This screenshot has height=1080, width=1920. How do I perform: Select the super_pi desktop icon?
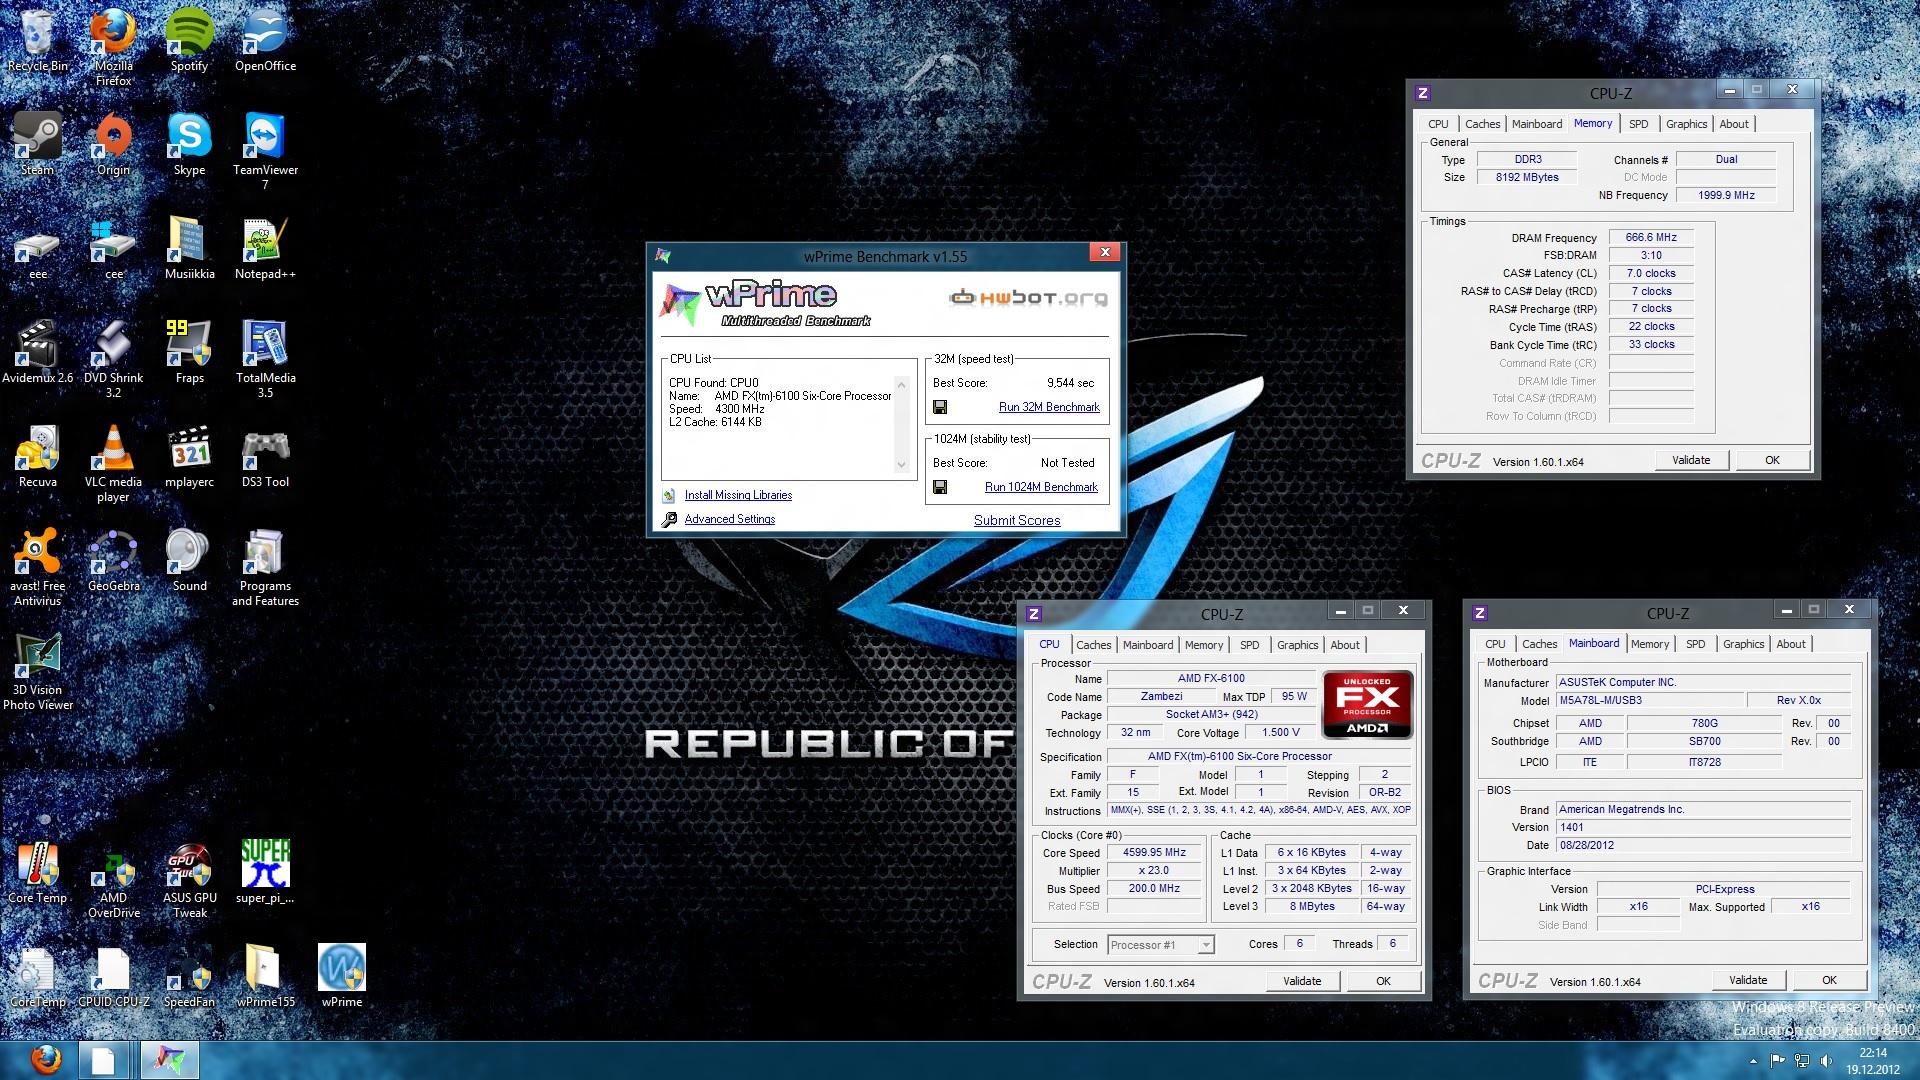click(x=265, y=873)
